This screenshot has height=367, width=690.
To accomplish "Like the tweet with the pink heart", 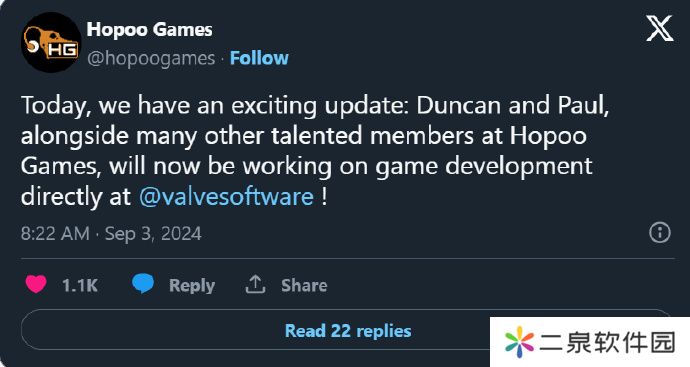I will (x=36, y=284).
